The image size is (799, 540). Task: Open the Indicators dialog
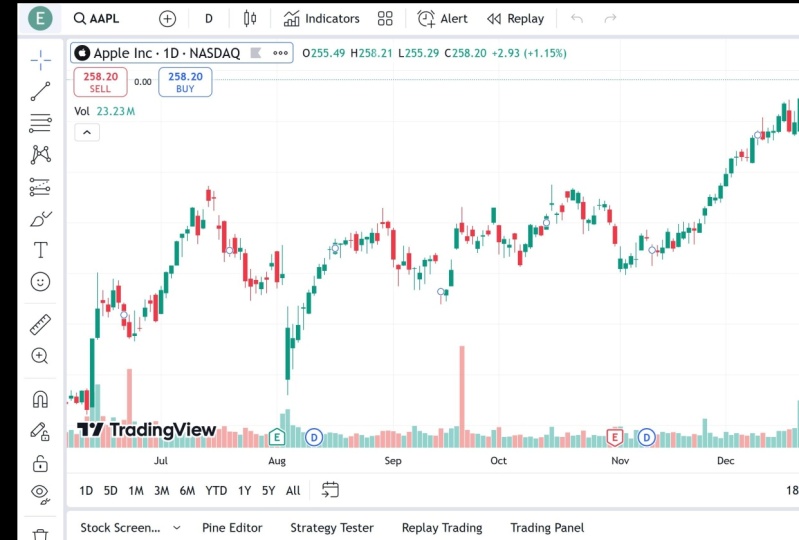(322, 19)
